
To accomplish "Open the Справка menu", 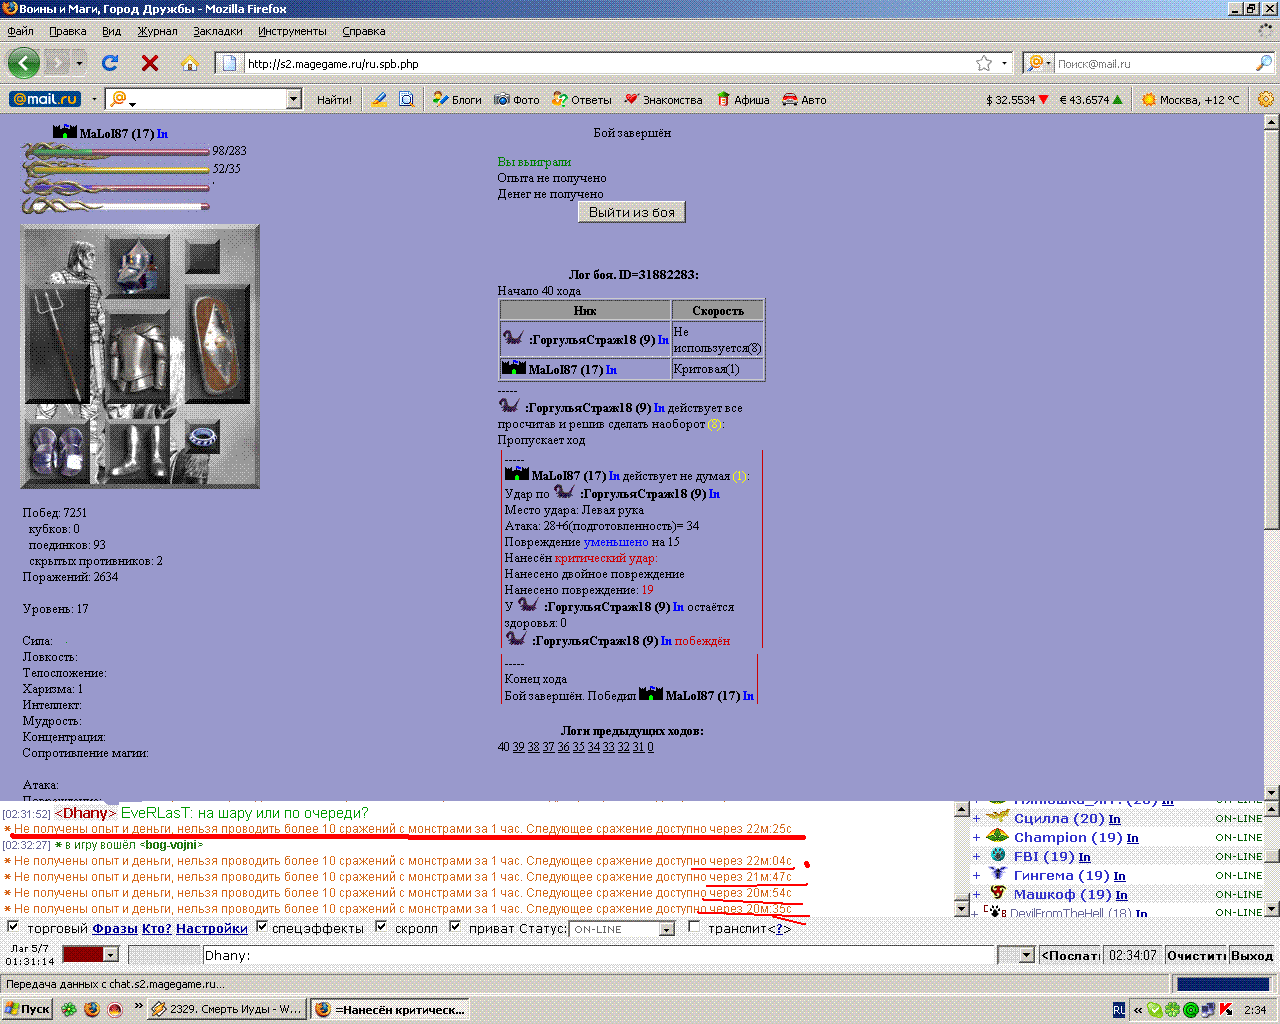I will pos(364,31).
